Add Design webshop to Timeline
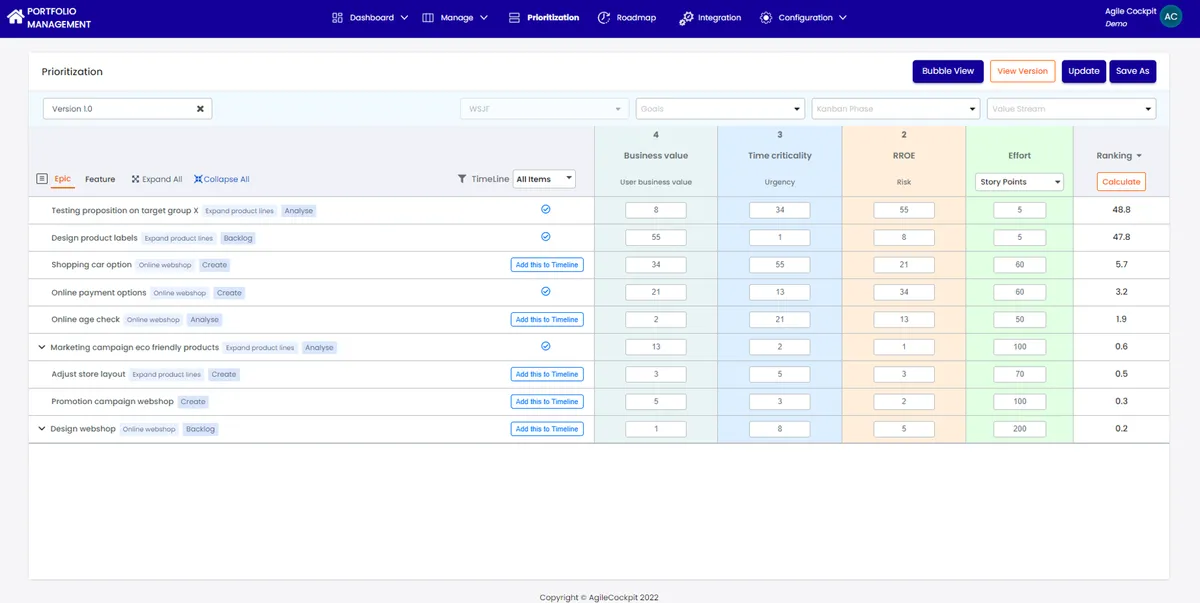 pos(547,429)
